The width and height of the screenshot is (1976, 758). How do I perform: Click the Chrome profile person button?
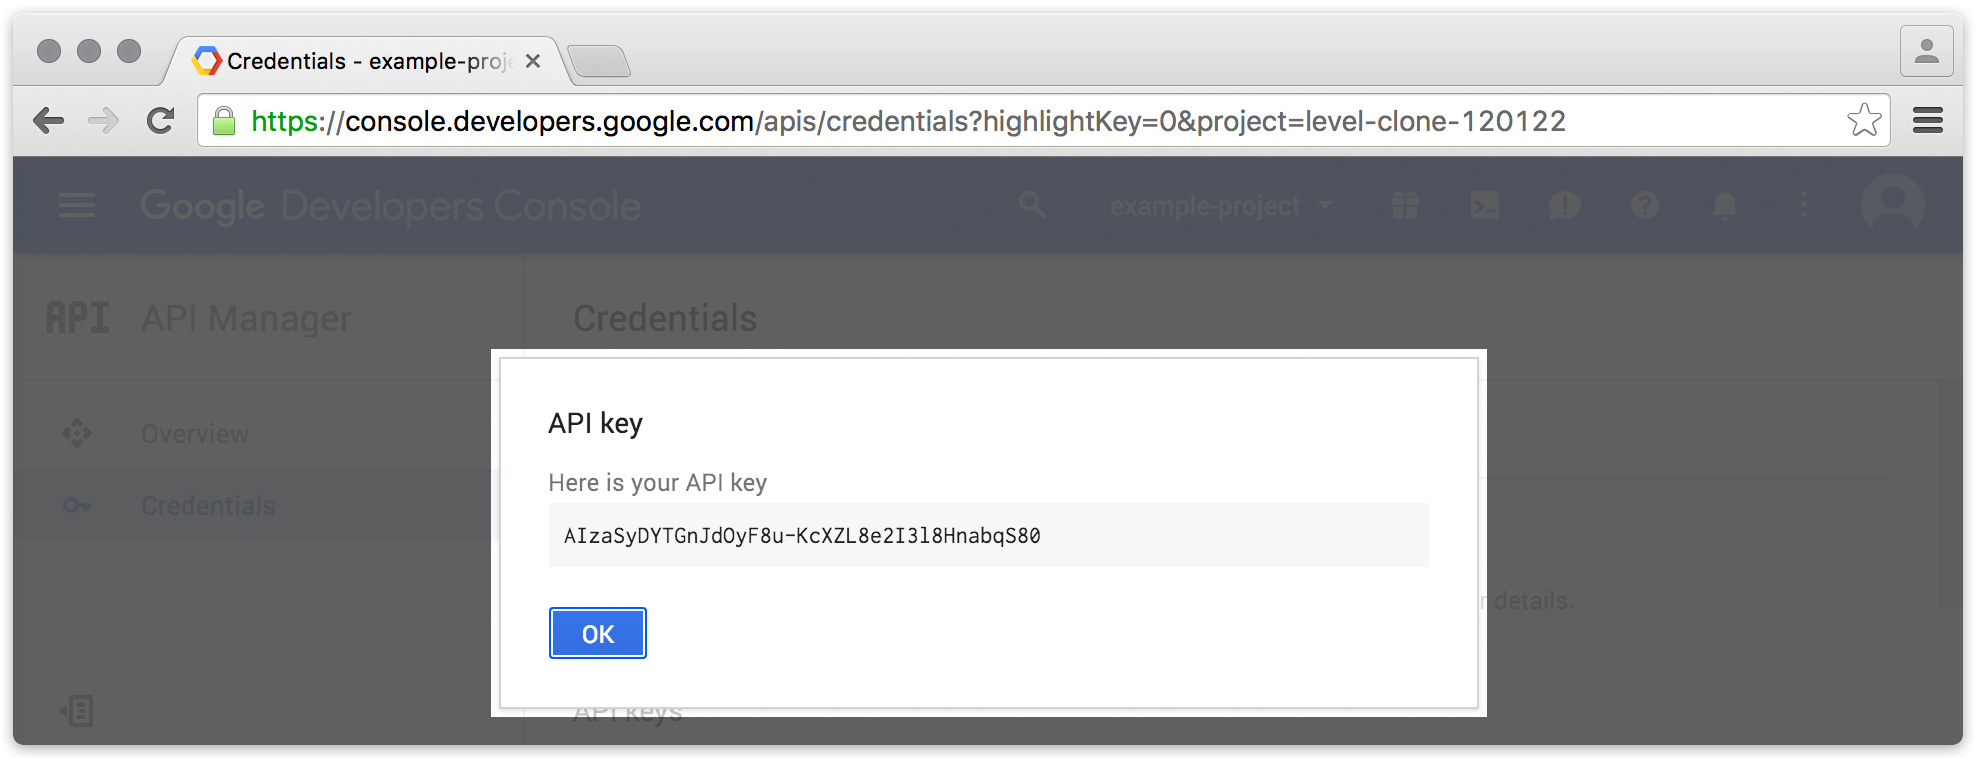[1926, 51]
